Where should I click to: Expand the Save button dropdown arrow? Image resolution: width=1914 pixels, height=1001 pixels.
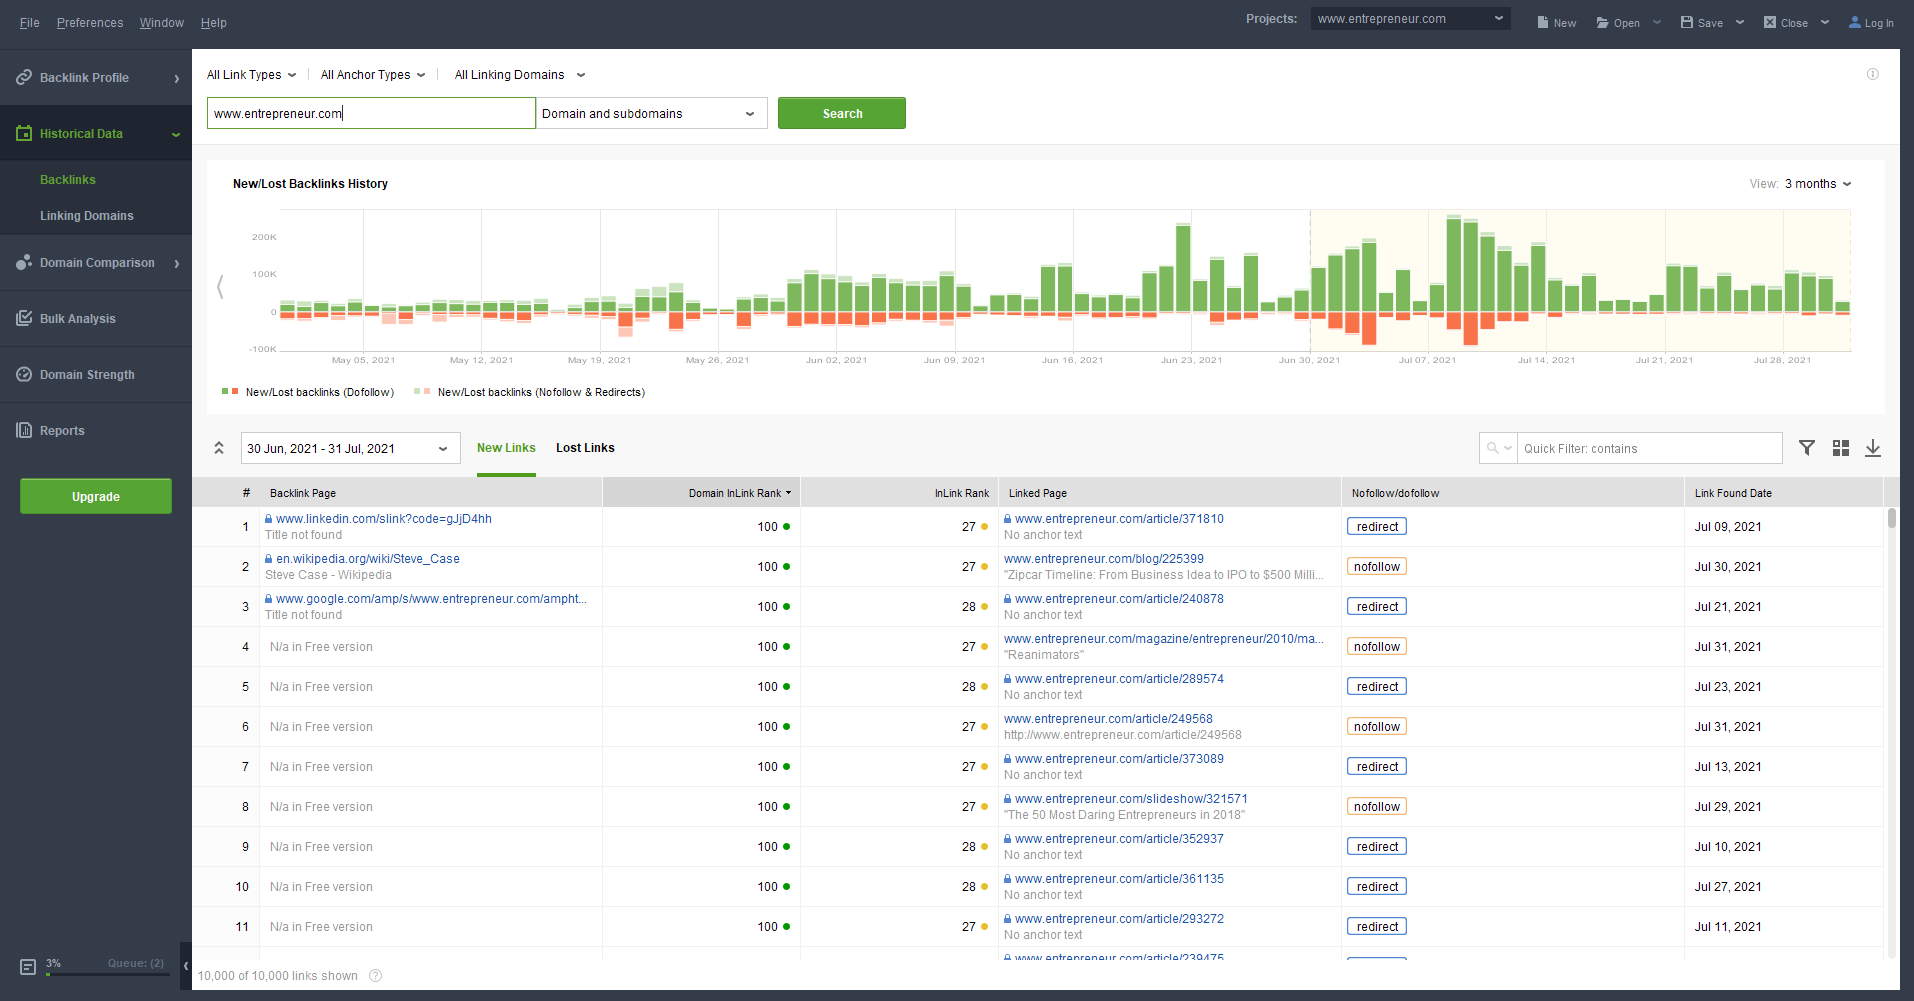[1740, 22]
